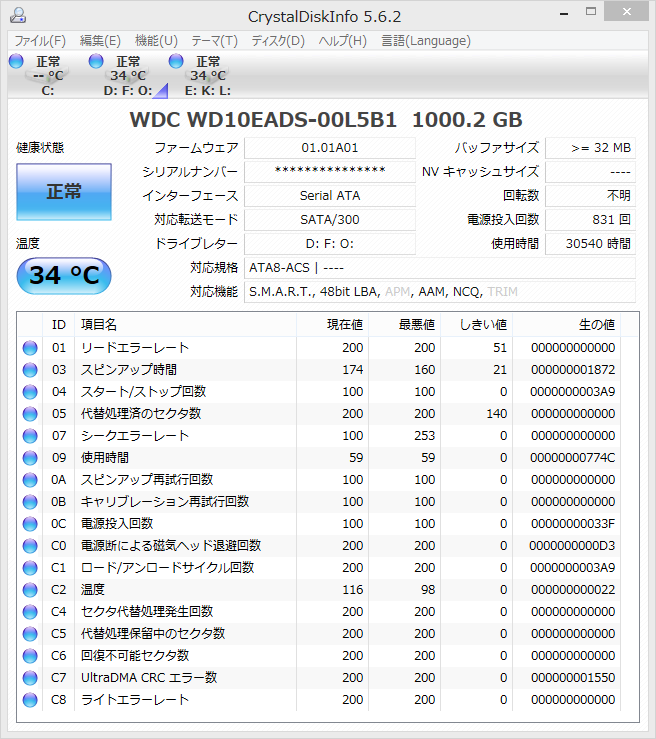Click the status orb for 温度 row
Viewport: 656px width, 739px height.
coord(30,590)
